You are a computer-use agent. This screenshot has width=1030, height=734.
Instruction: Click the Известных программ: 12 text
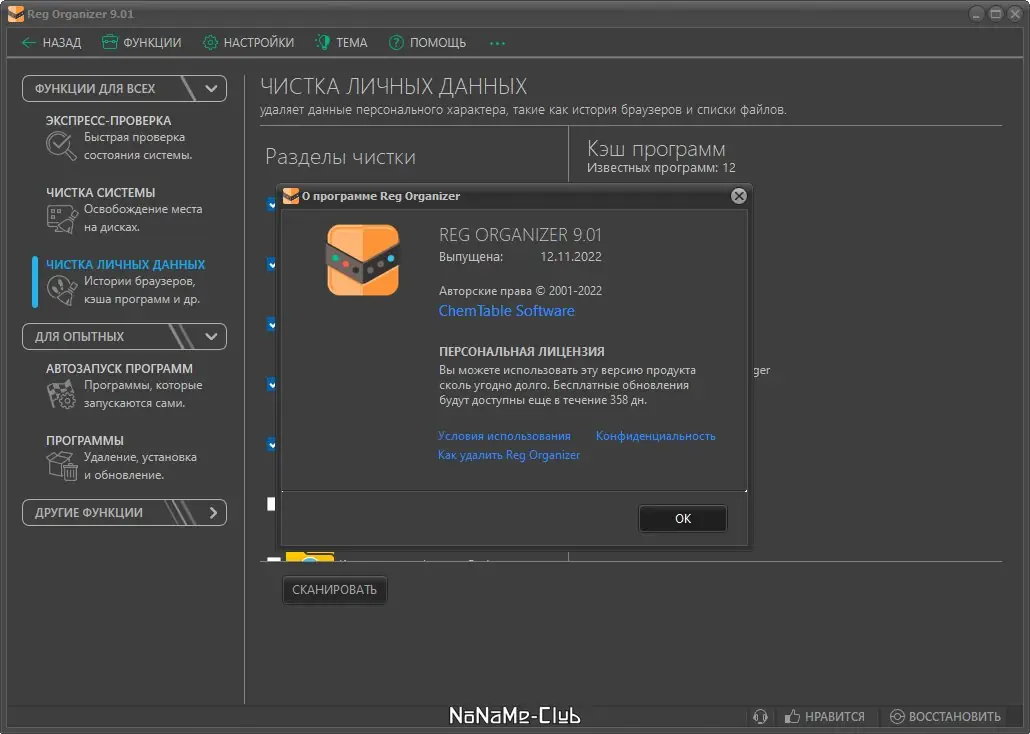(x=661, y=168)
